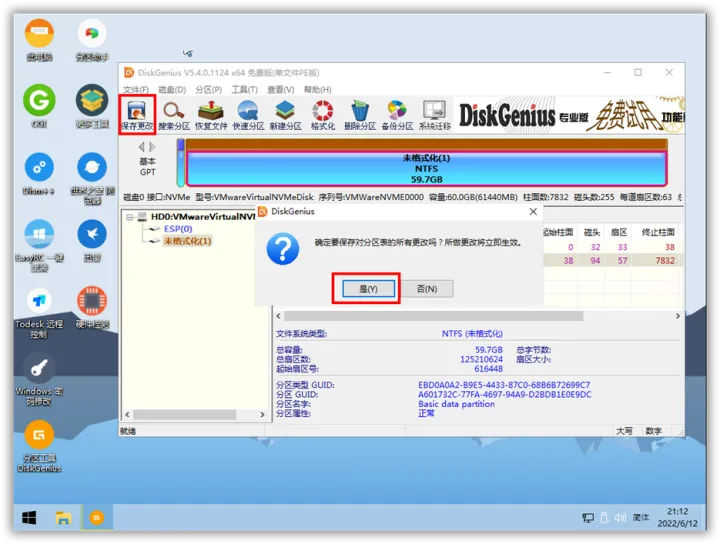Open the 磁盘(D) menu
This screenshot has height=544, width=720.
[x=172, y=90]
